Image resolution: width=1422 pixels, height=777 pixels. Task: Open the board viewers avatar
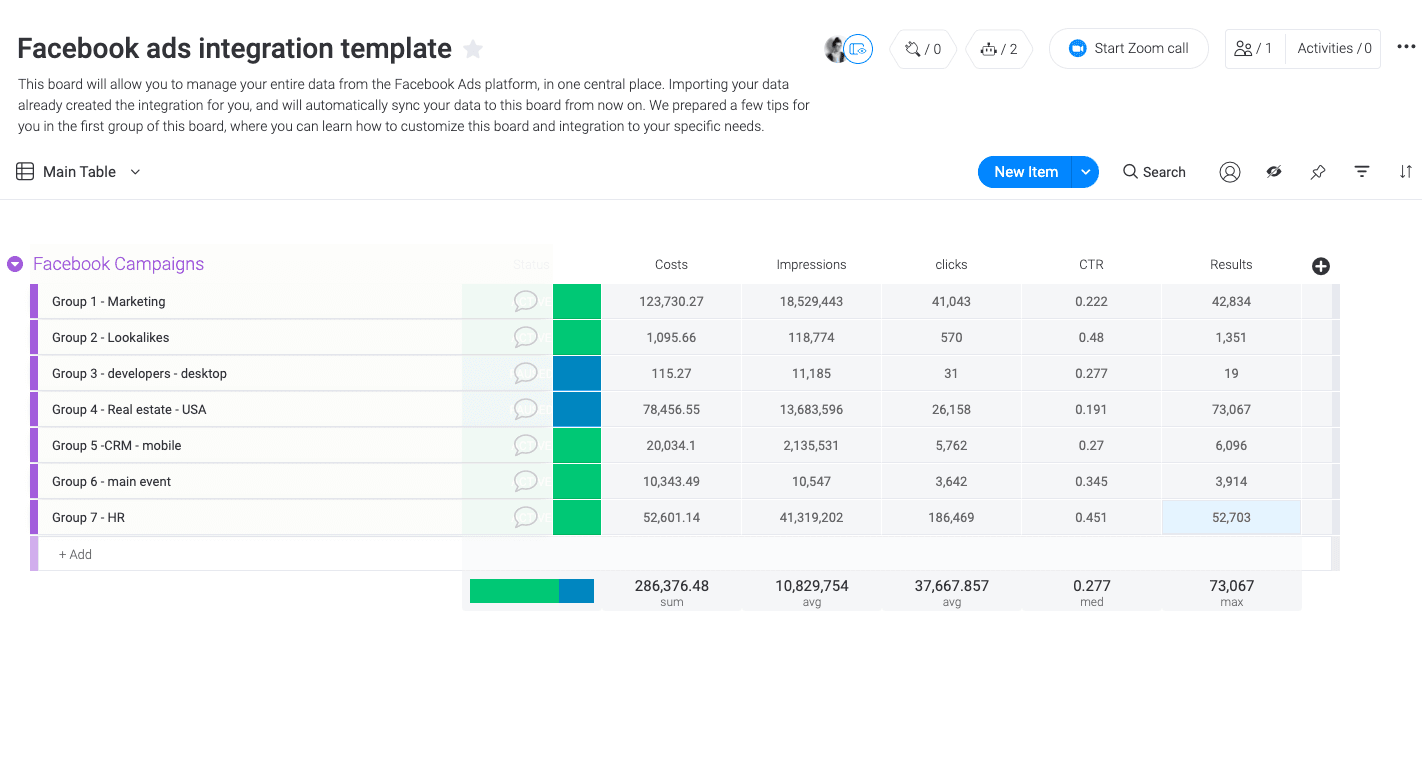pyautogui.click(x=848, y=49)
